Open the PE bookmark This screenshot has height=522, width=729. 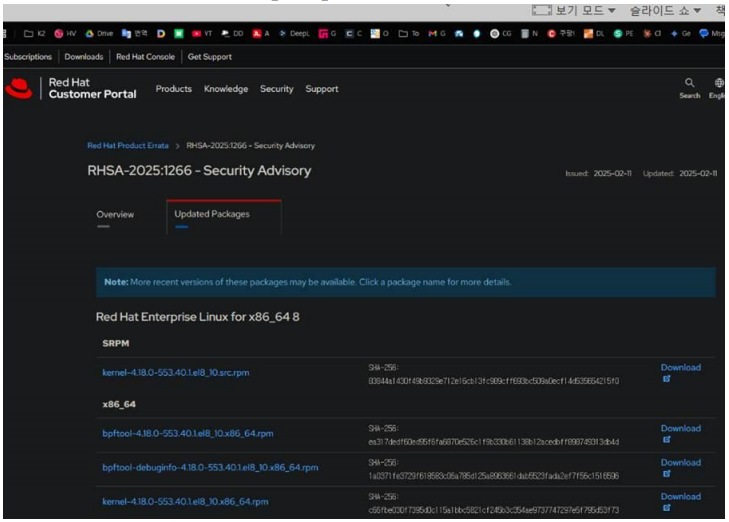pos(623,33)
